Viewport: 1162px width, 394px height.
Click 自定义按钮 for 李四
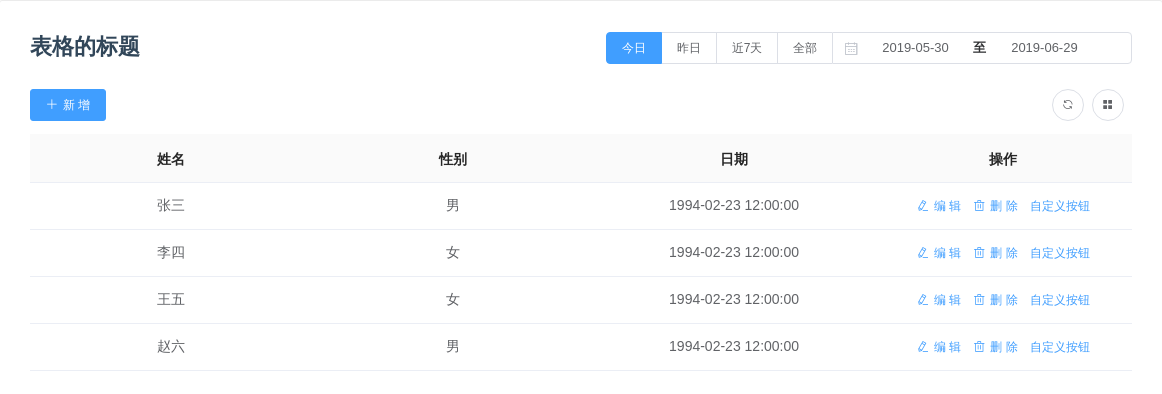(1060, 253)
